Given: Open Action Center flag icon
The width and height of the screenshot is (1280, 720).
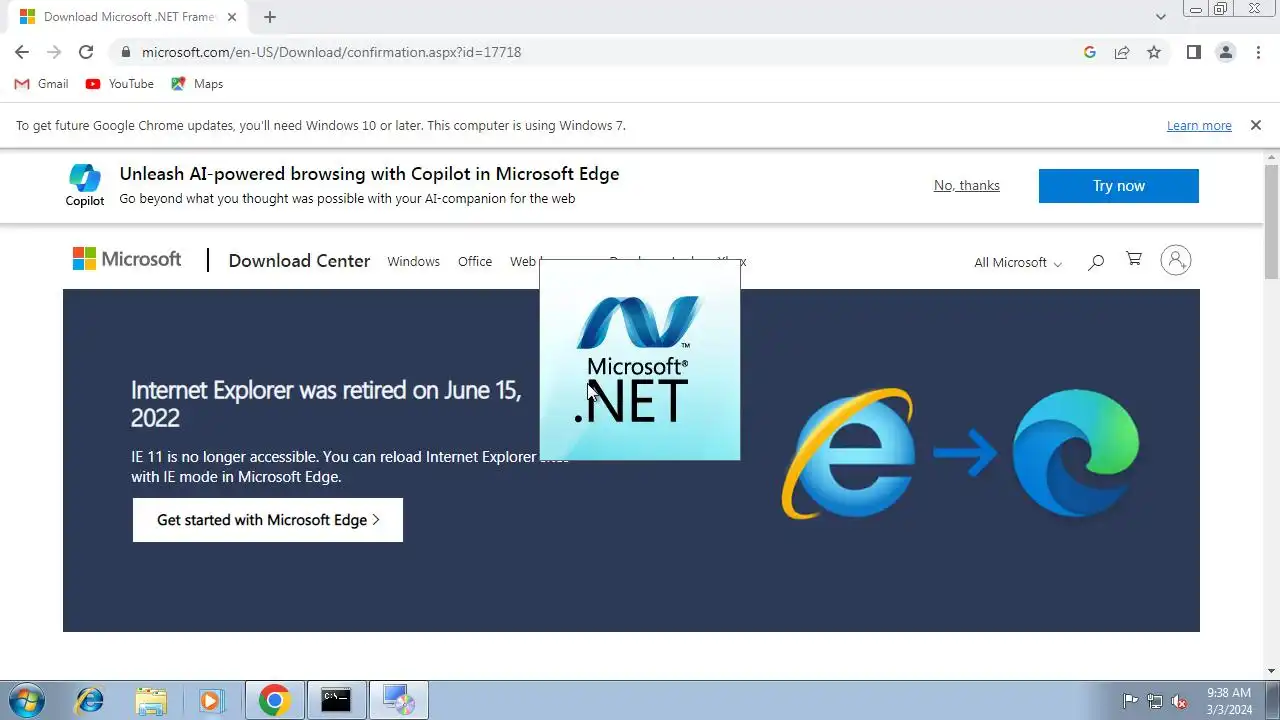Looking at the screenshot, I should click(x=1130, y=701).
